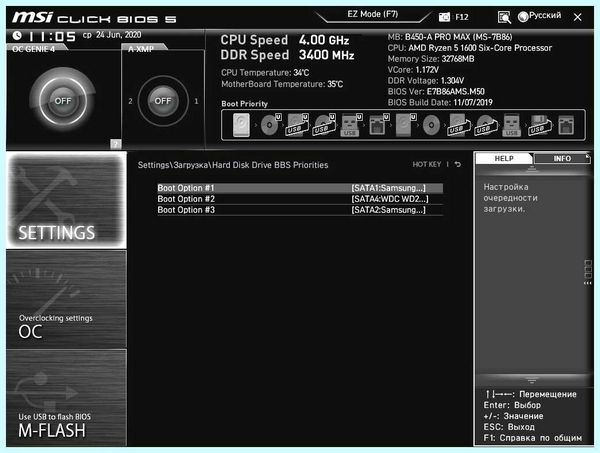Image resolution: width=600 pixels, height=453 pixels.
Task: Click the MB: B450-A PRO MAX text
Action: tap(450, 37)
